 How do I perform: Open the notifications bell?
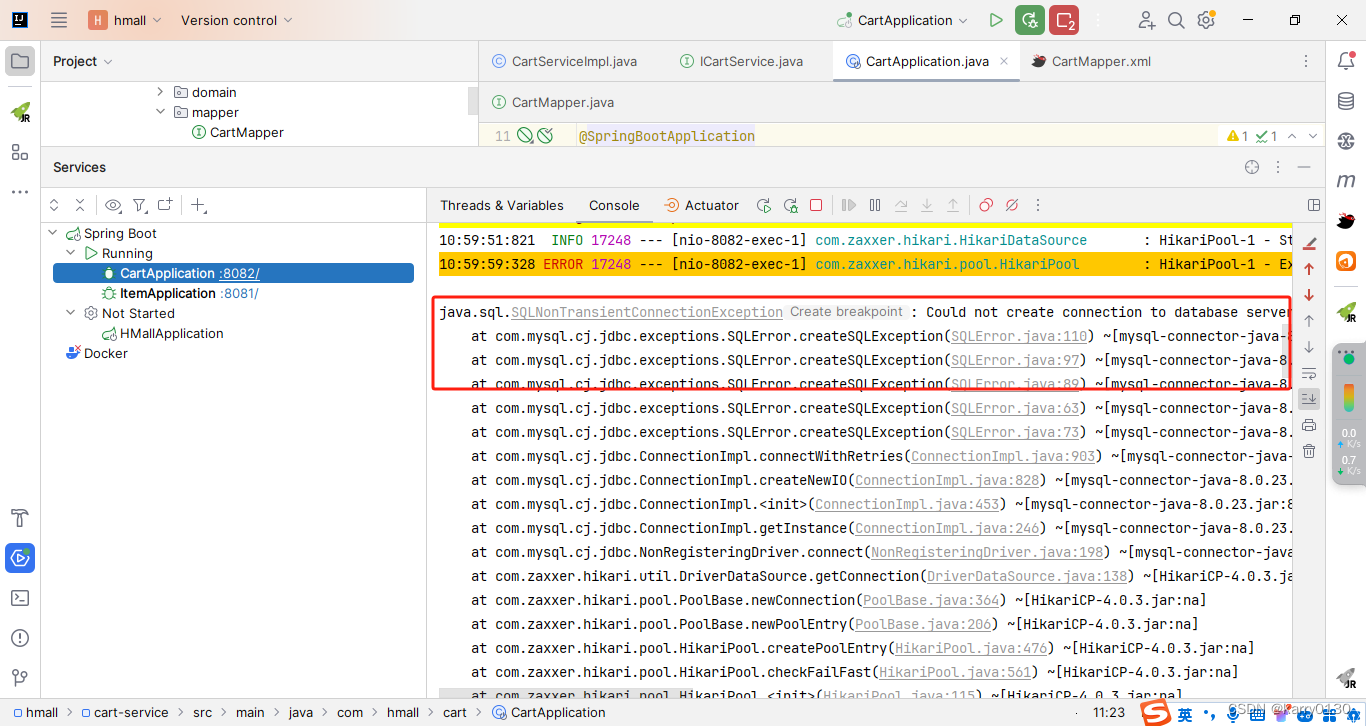1346,61
